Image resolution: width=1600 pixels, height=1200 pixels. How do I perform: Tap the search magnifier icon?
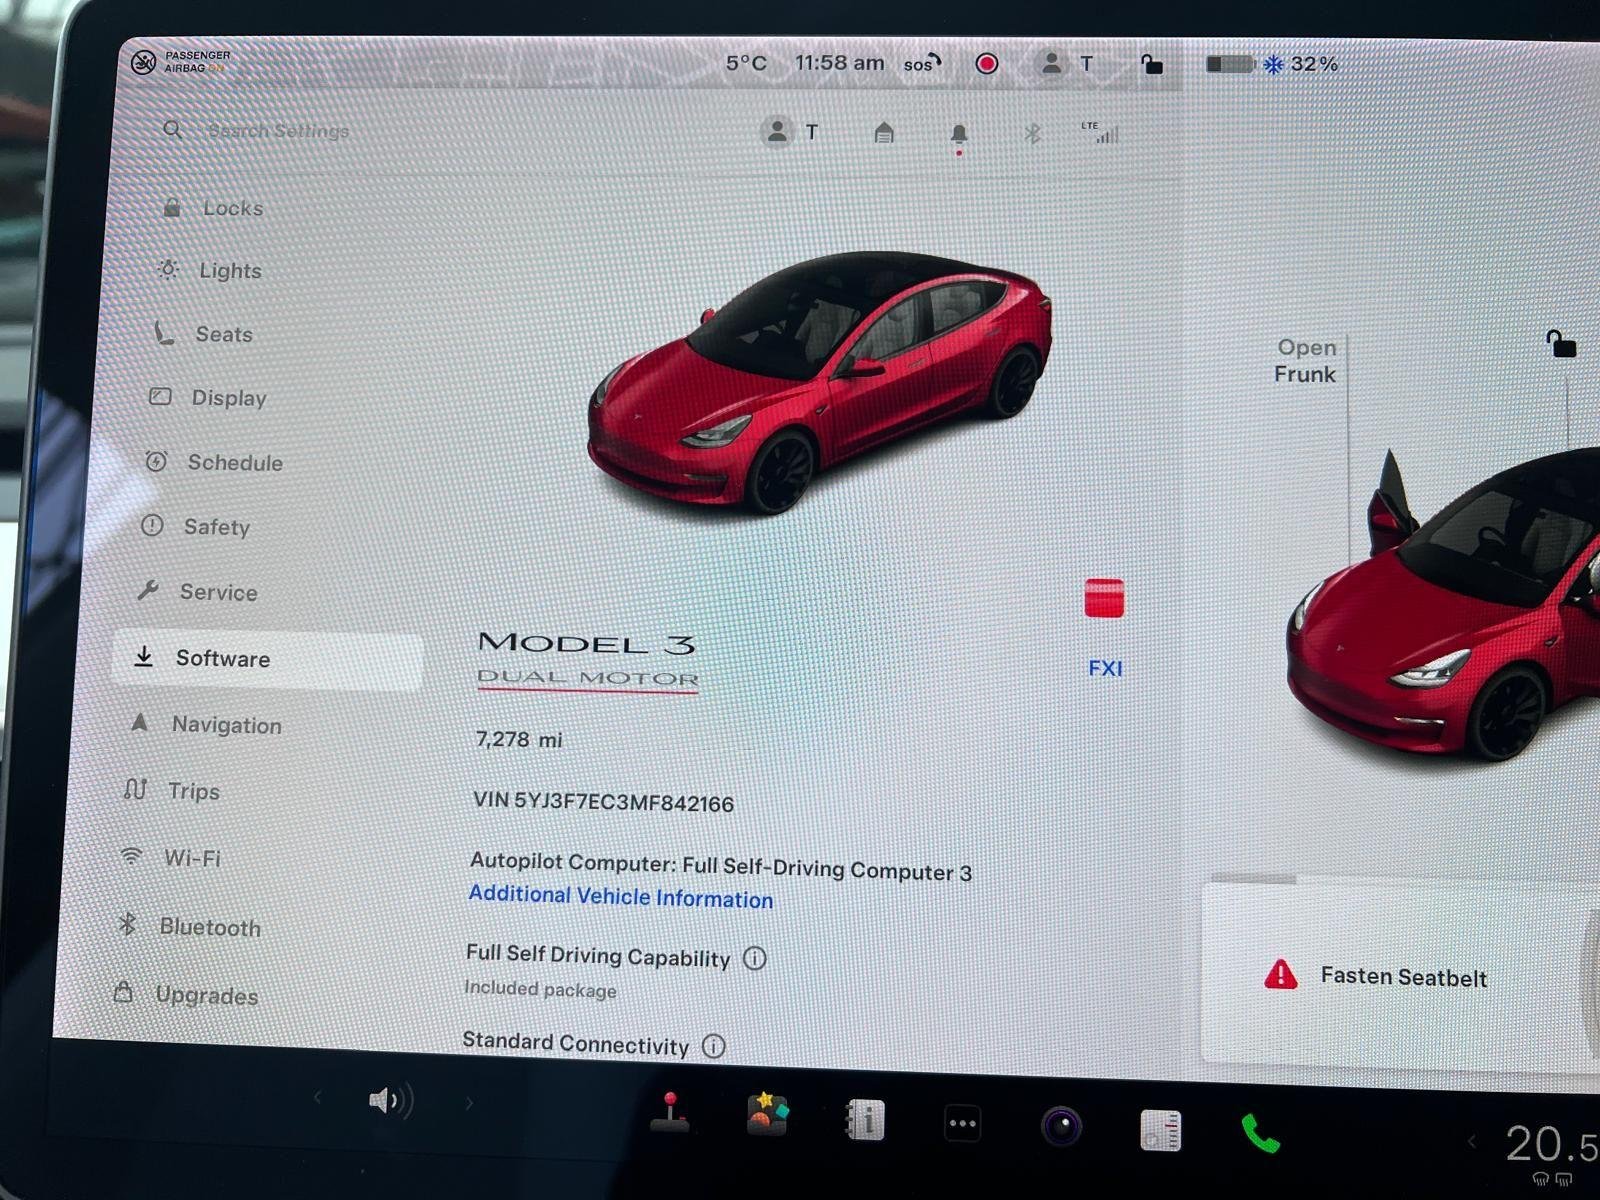click(172, 129)
